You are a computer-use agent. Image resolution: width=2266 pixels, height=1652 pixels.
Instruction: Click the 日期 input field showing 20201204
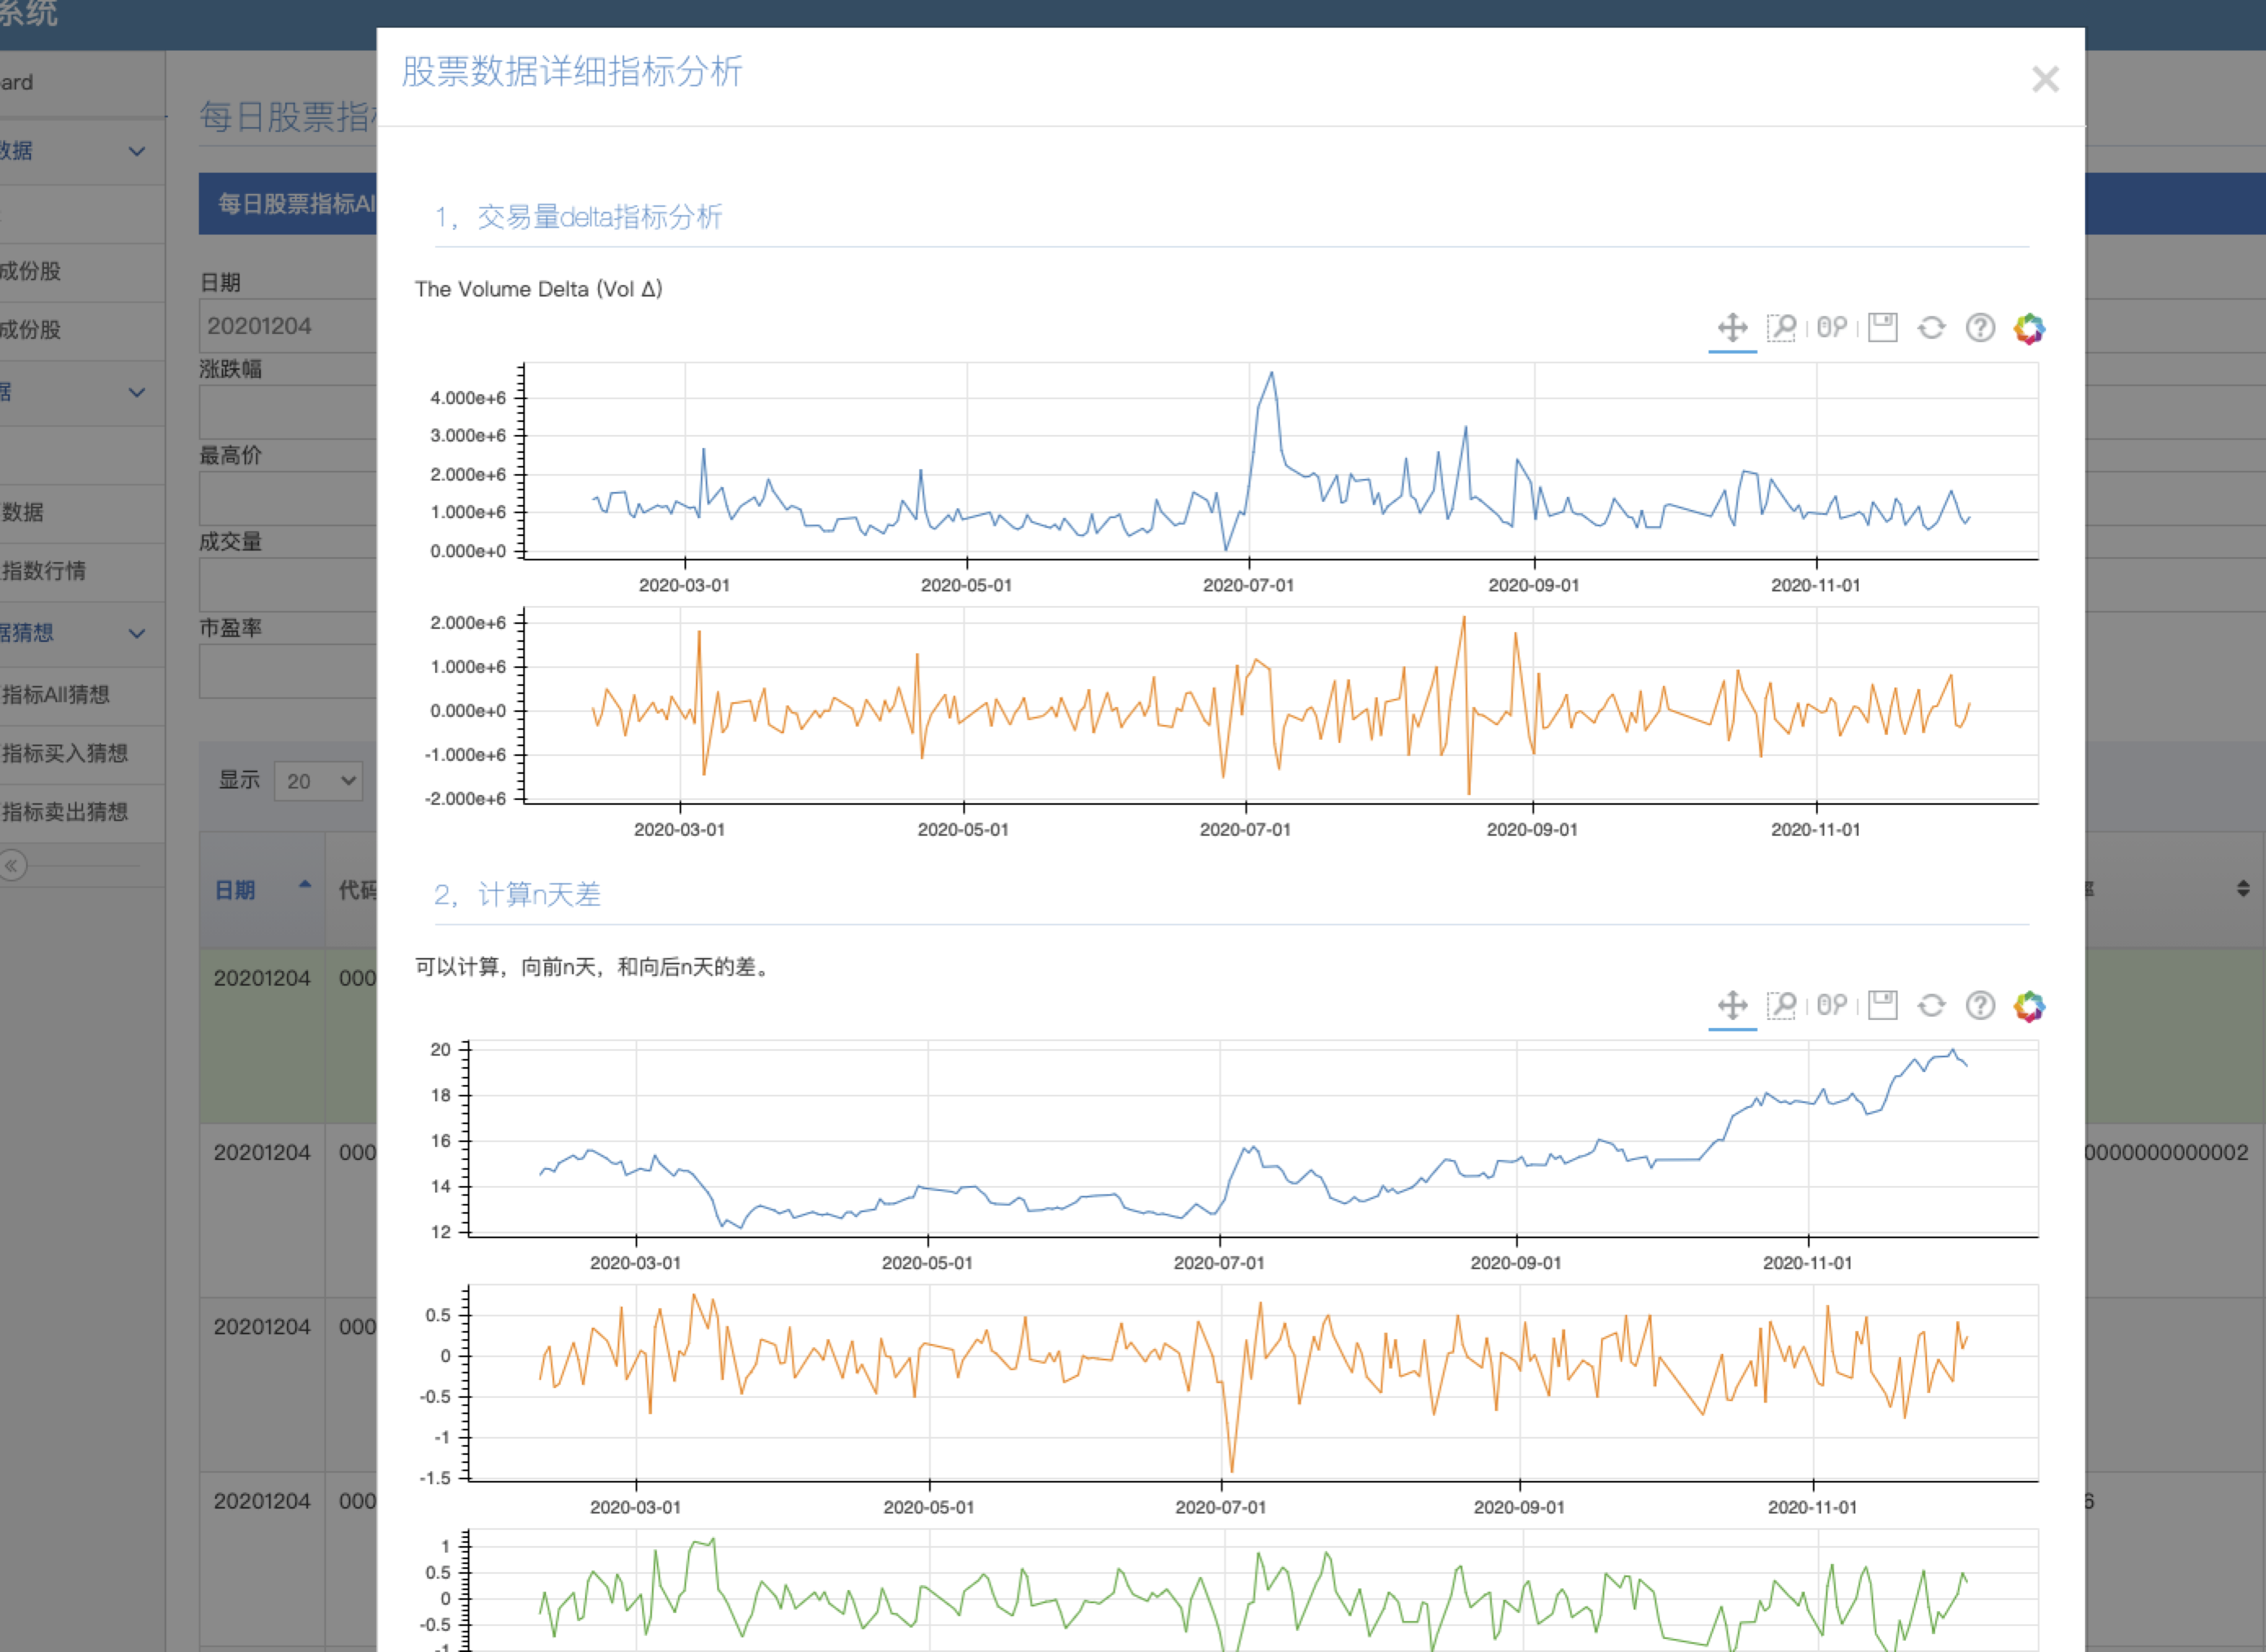click(x=288, y=326)
